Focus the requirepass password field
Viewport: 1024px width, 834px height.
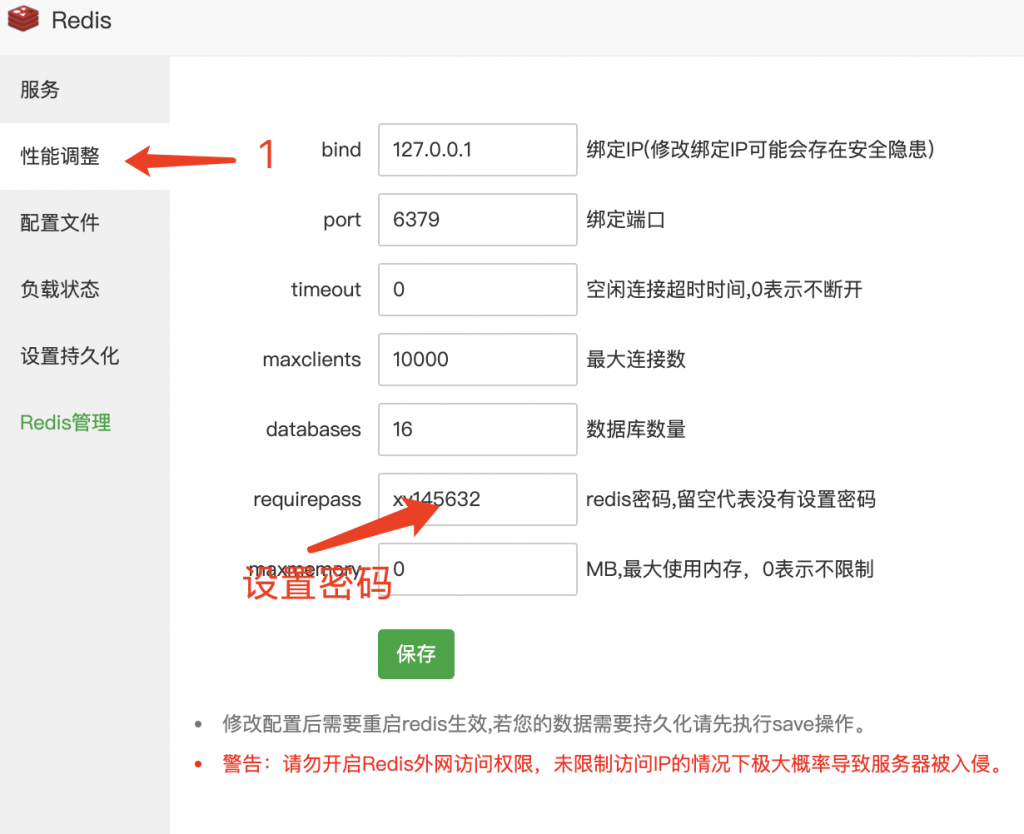pyautogui.click(x=477, y=499)
